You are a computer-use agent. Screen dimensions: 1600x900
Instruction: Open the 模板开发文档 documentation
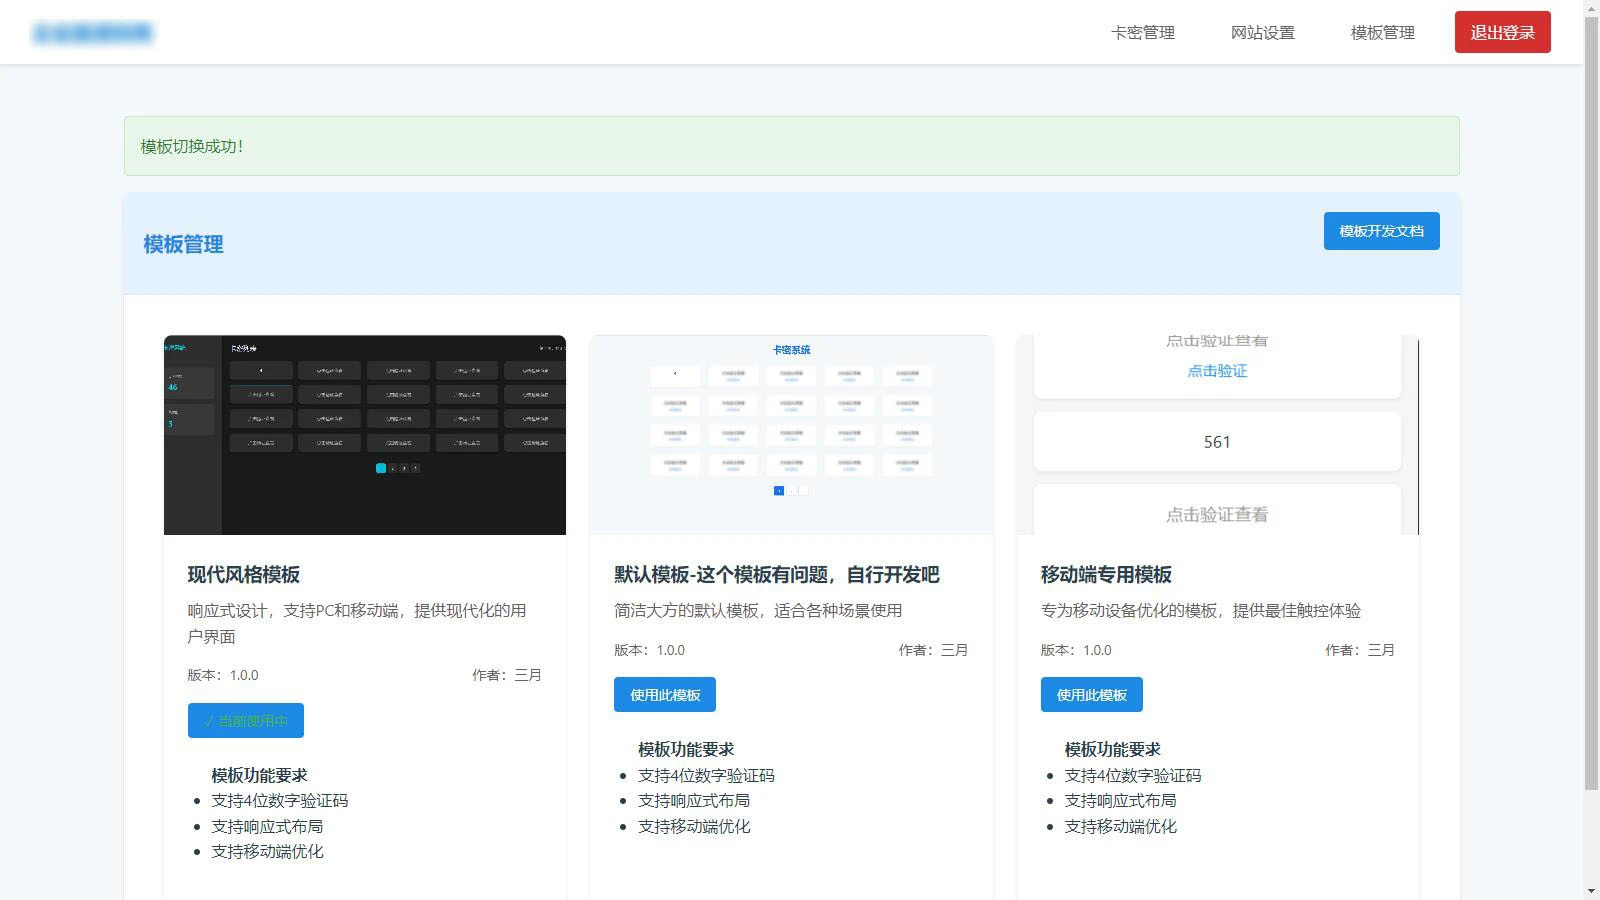coord(1381,231)
